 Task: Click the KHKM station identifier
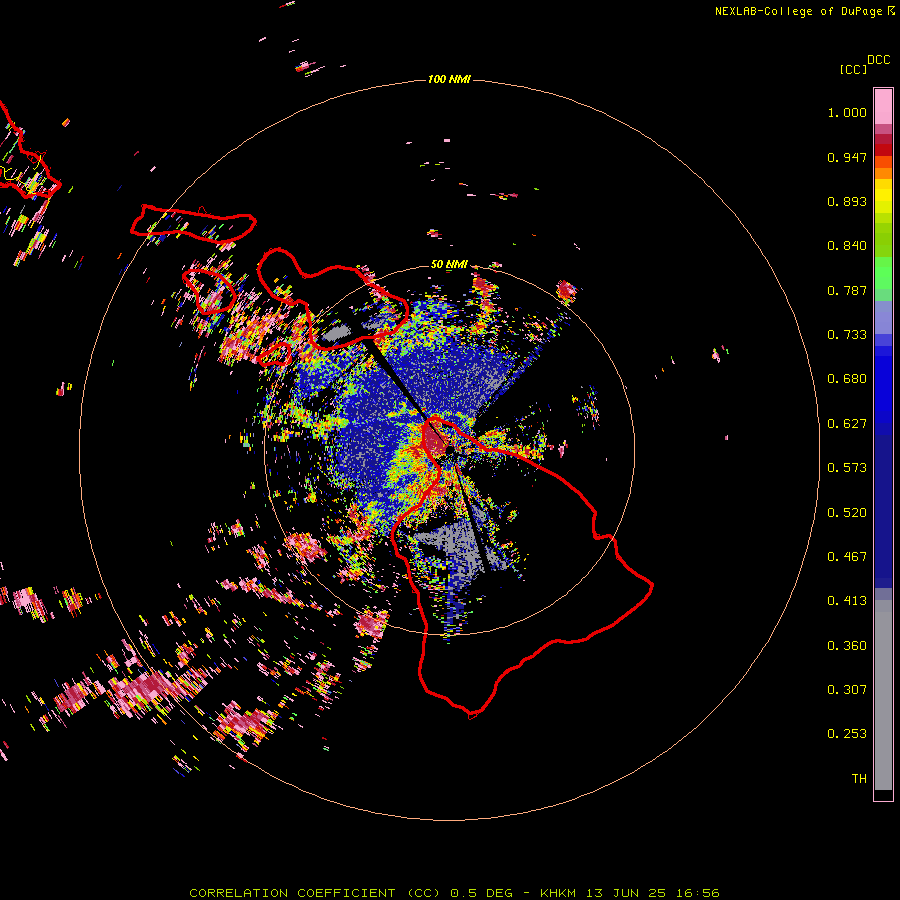(x=558, y=893)
